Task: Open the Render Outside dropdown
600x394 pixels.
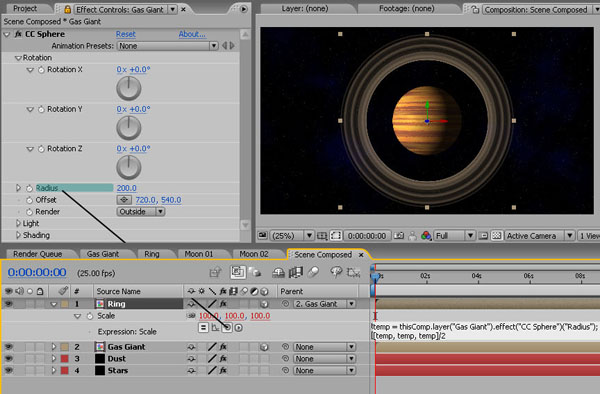Action: click(141, 212)
